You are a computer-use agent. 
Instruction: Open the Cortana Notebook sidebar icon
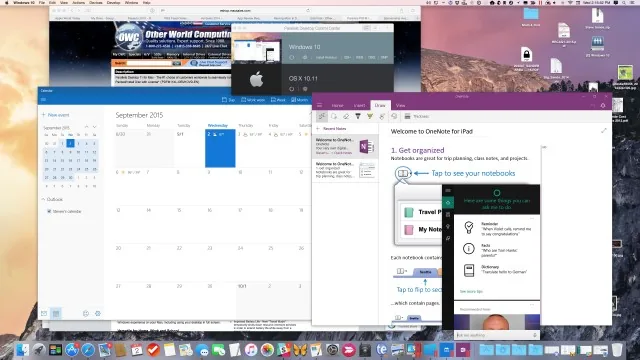click(x=448, y=214)
